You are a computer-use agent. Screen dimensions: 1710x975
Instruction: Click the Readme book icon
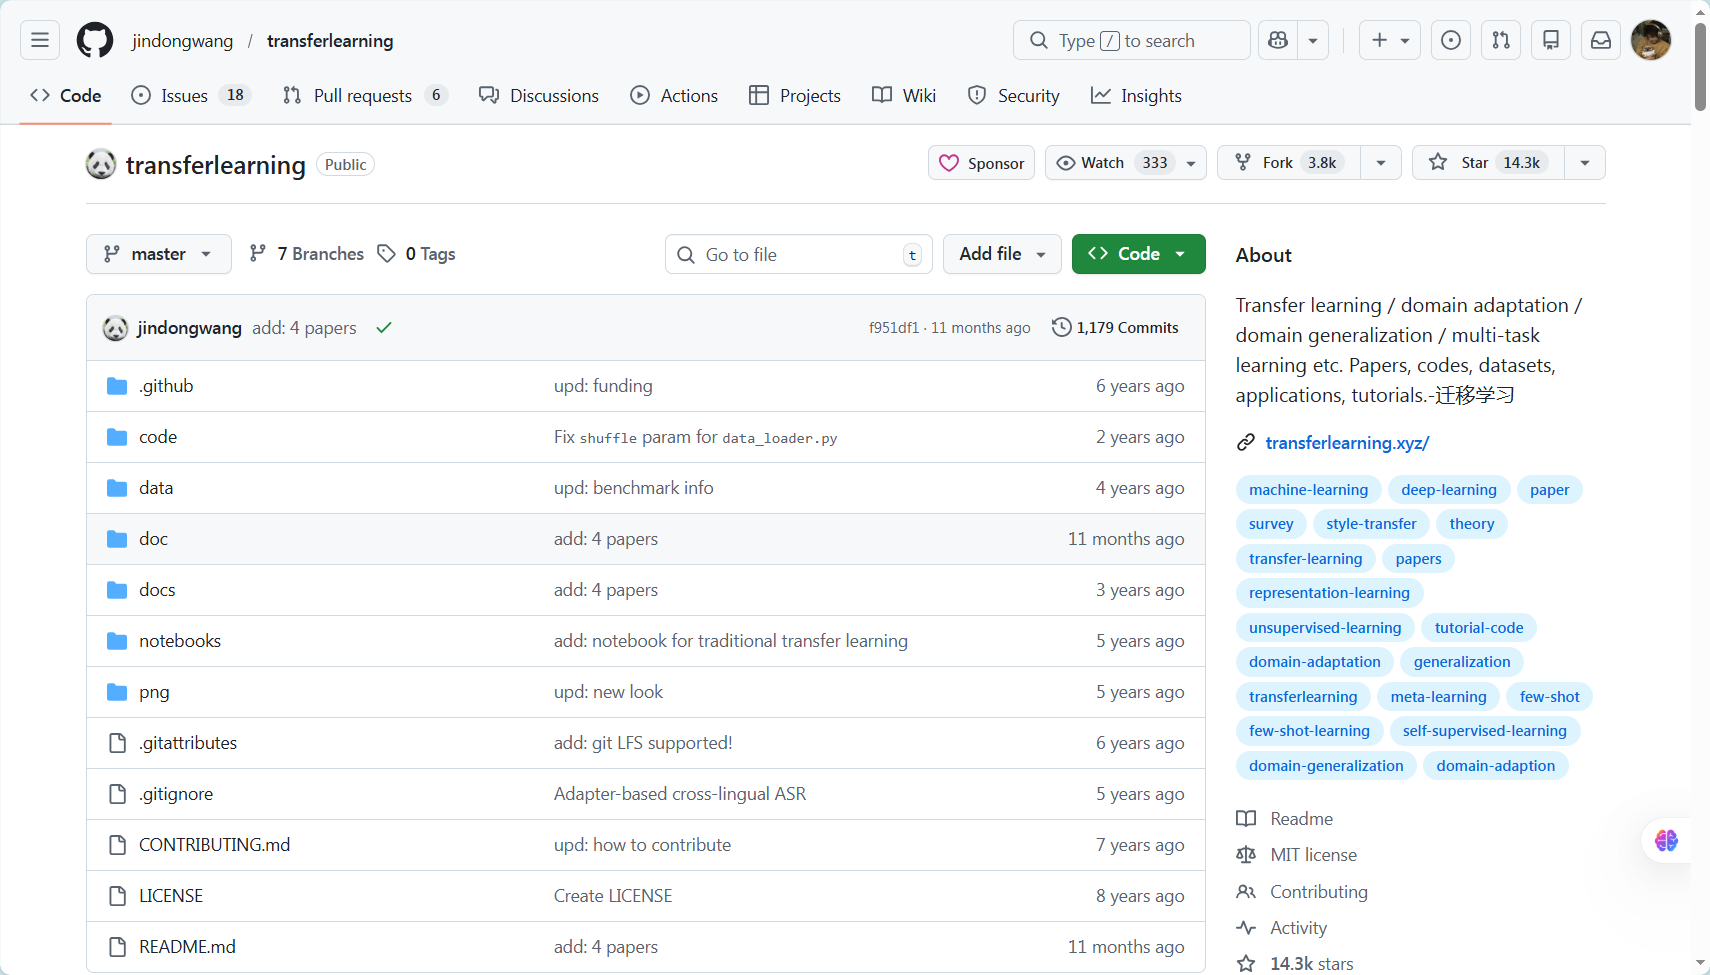[1246, 818]
